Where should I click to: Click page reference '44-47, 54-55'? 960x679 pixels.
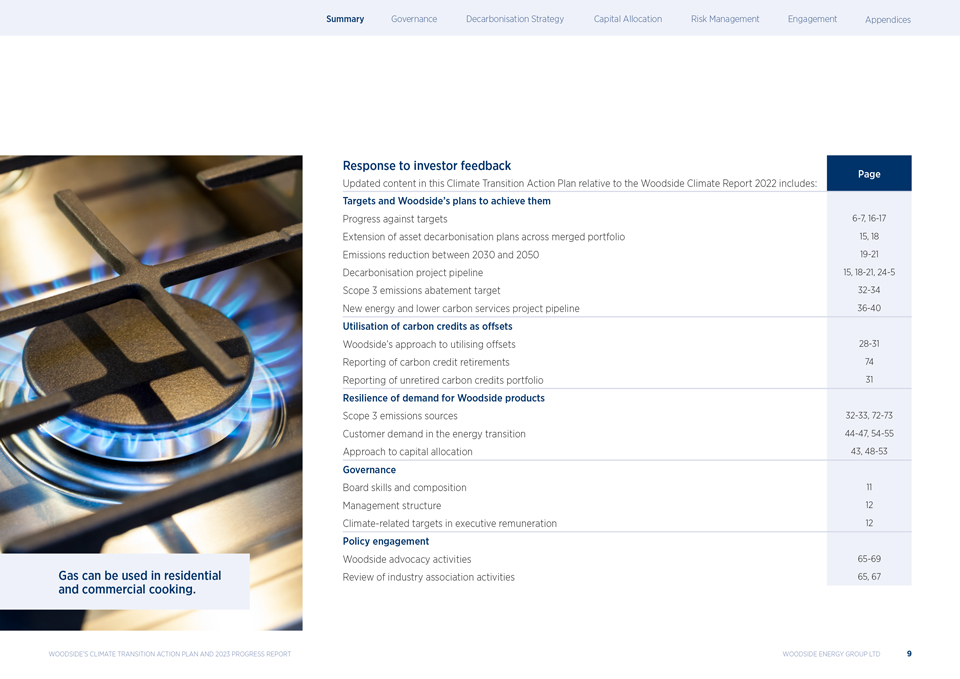click(869, 433)
